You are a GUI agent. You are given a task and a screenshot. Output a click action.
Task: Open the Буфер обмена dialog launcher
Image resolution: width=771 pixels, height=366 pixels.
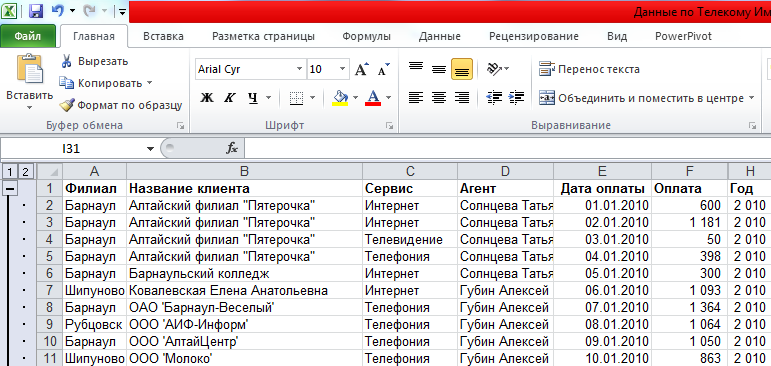pos(180,126)
